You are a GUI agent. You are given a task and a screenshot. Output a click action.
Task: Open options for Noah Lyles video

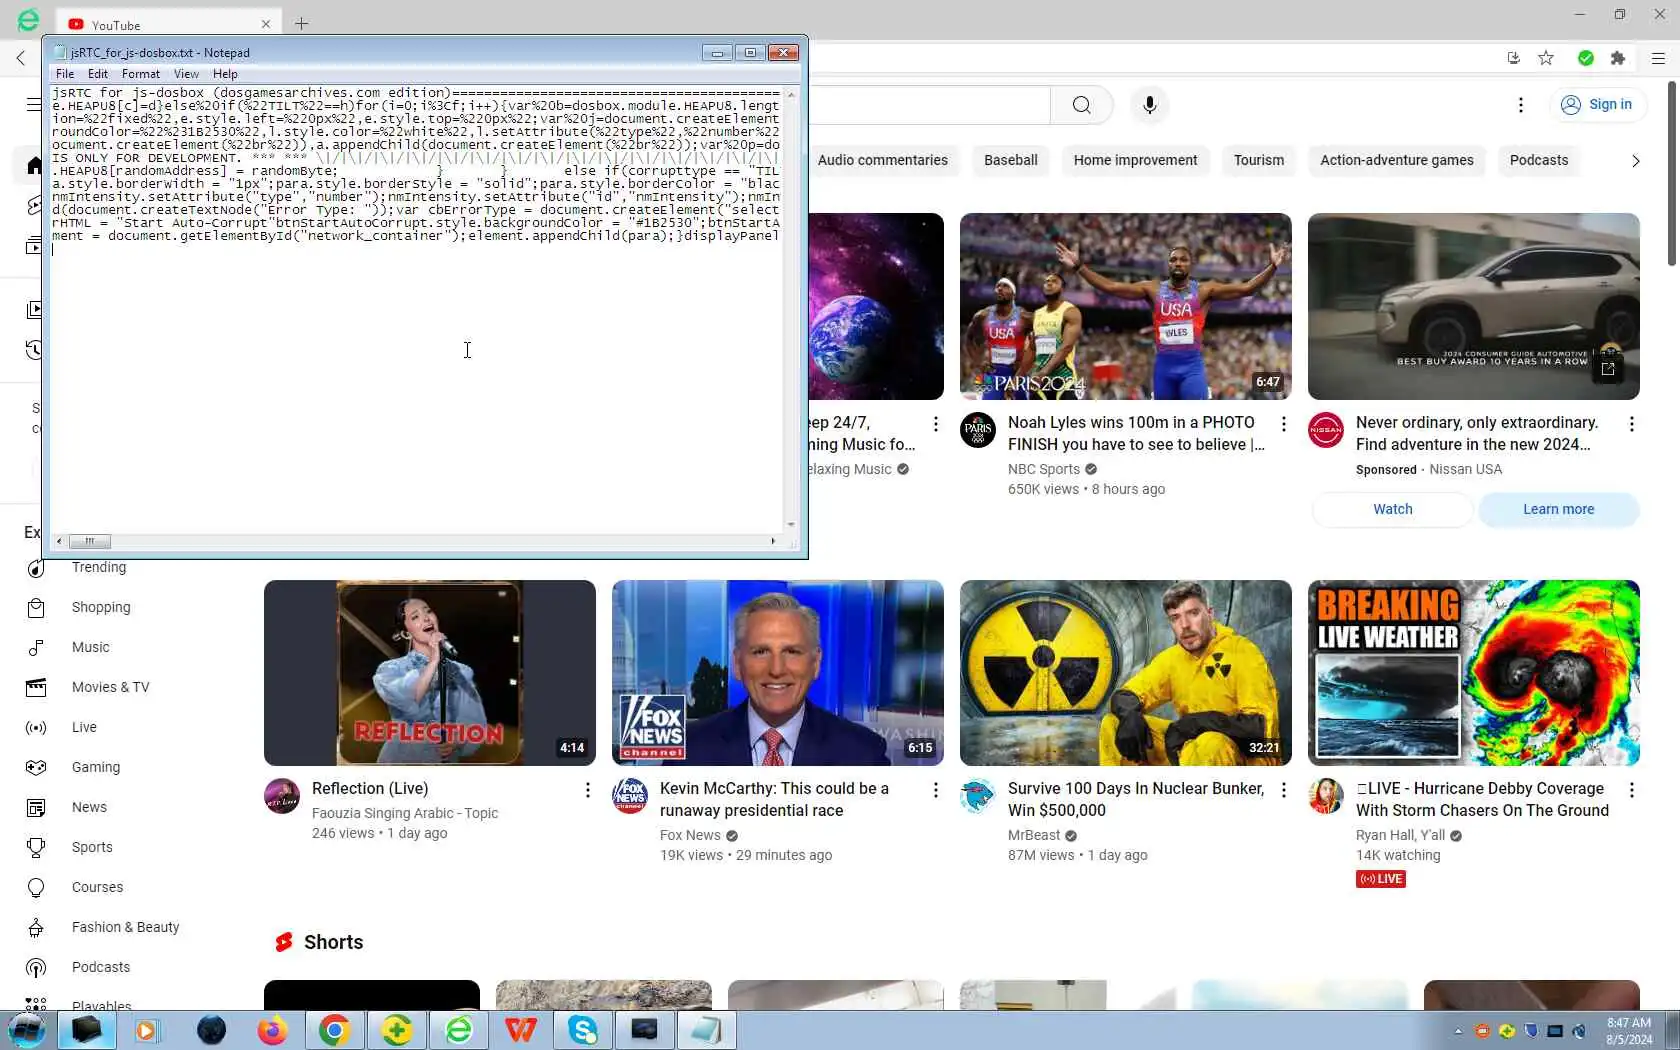pos(1283,424)
